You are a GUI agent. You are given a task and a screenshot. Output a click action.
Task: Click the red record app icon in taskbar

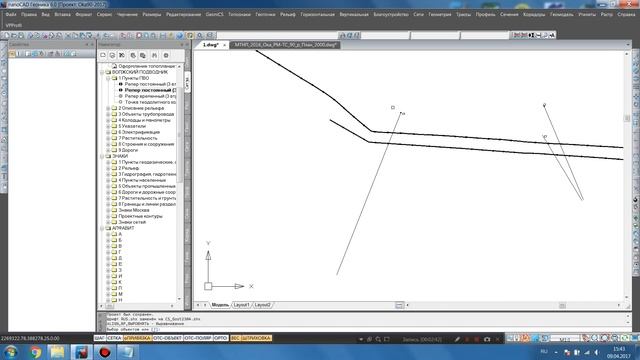click(x=104, y=352)
